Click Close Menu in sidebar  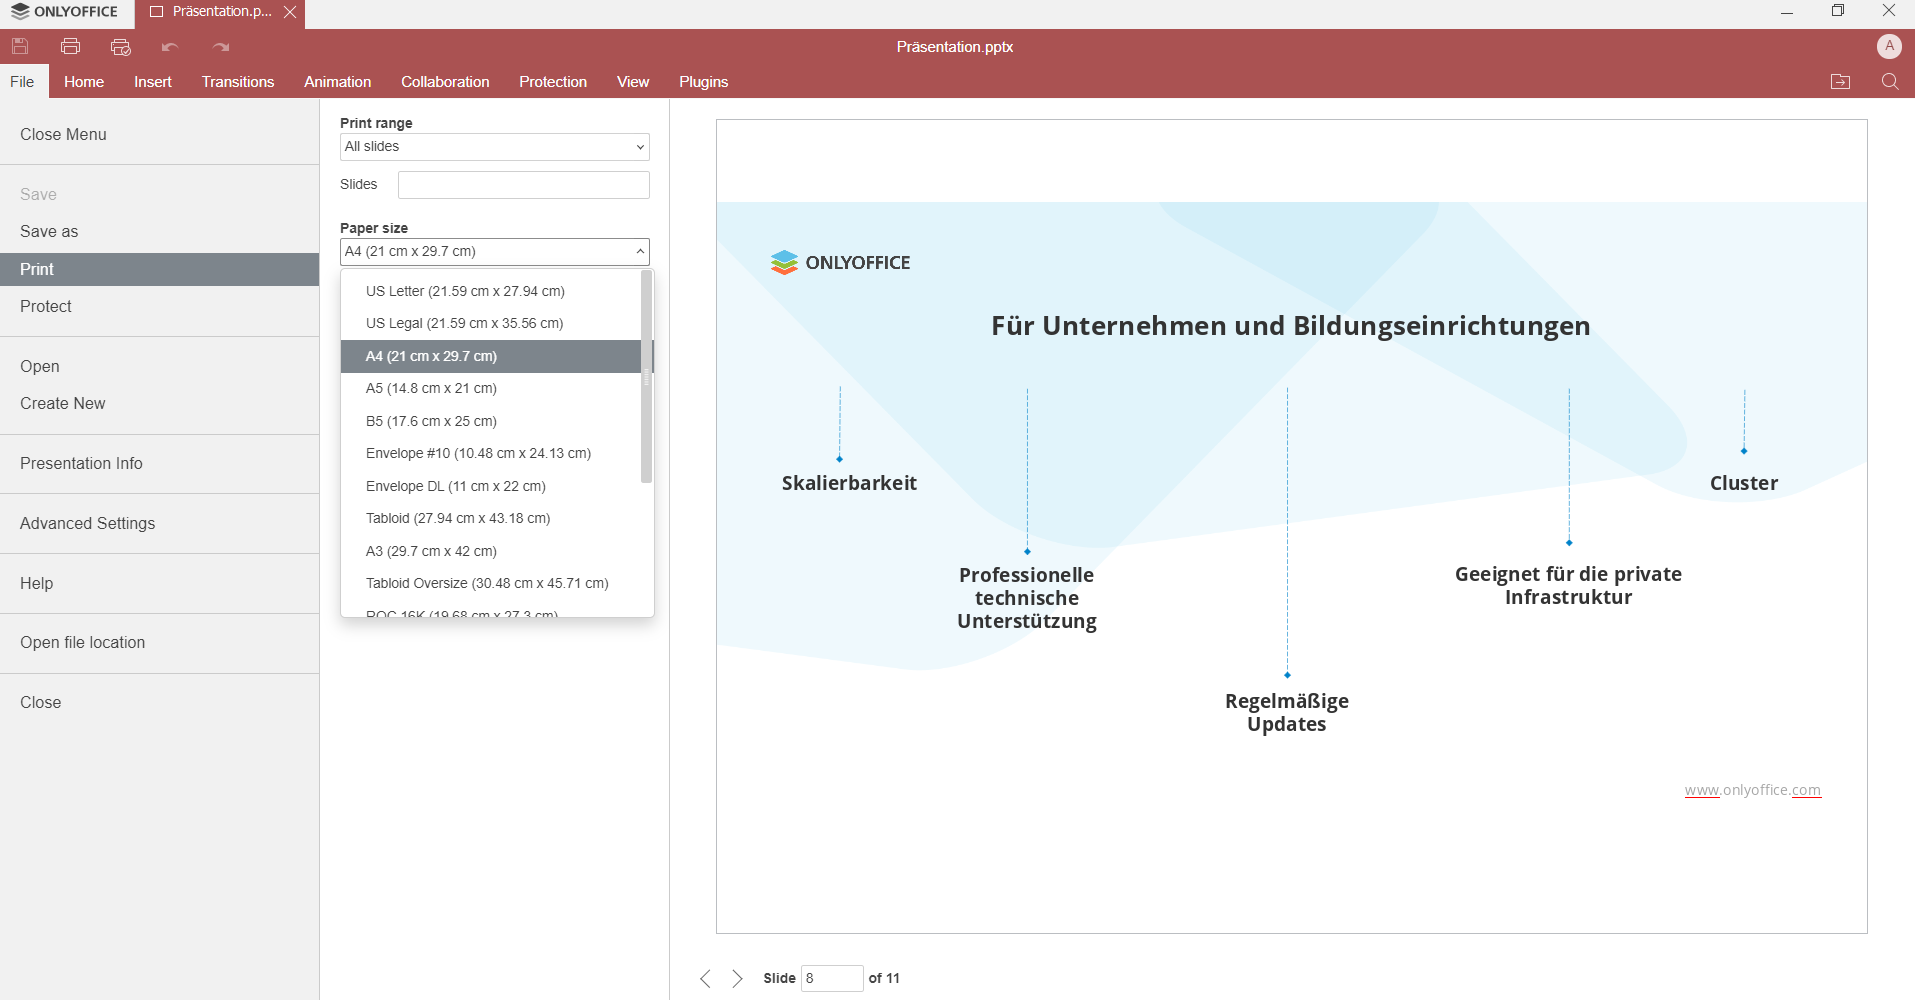click(63, 134)
